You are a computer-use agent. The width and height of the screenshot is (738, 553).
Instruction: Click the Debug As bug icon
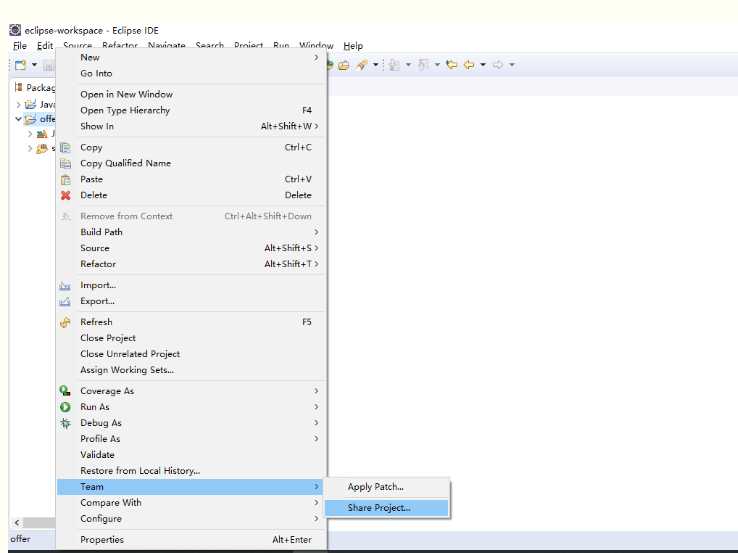pos(65,423)
